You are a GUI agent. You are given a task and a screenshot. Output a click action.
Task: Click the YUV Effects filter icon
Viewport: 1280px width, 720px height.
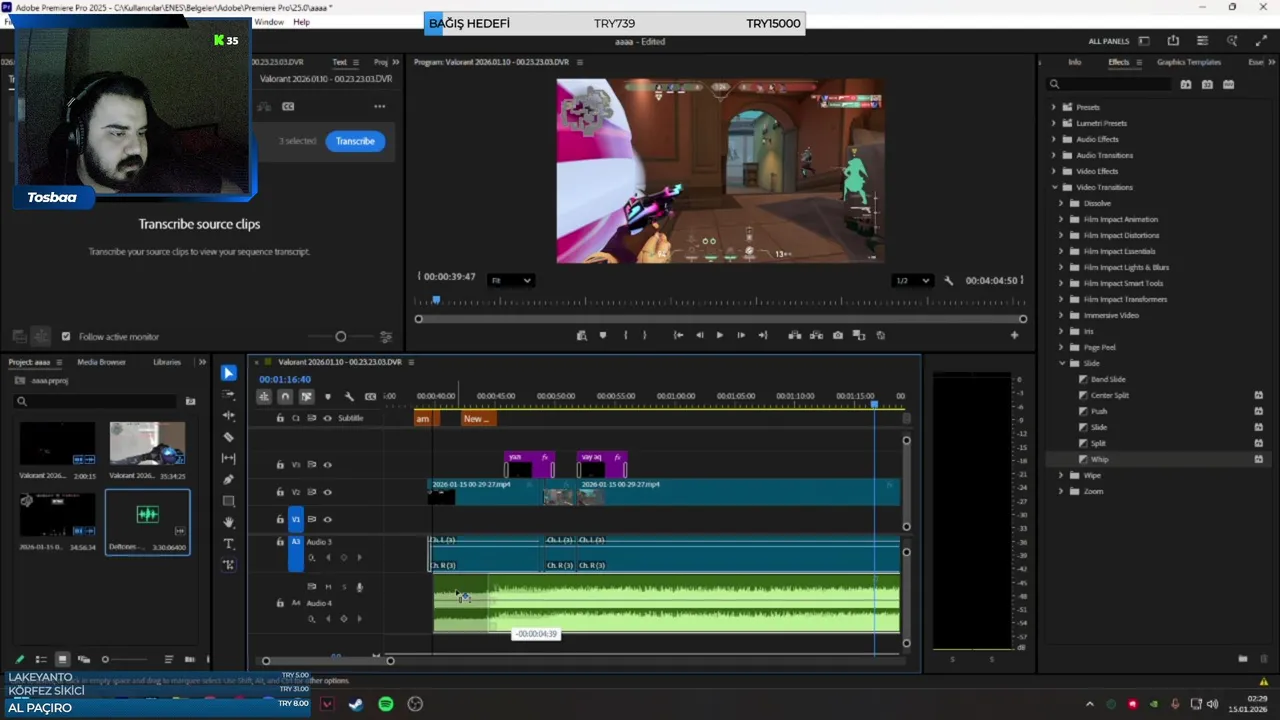coord(1228,85)
